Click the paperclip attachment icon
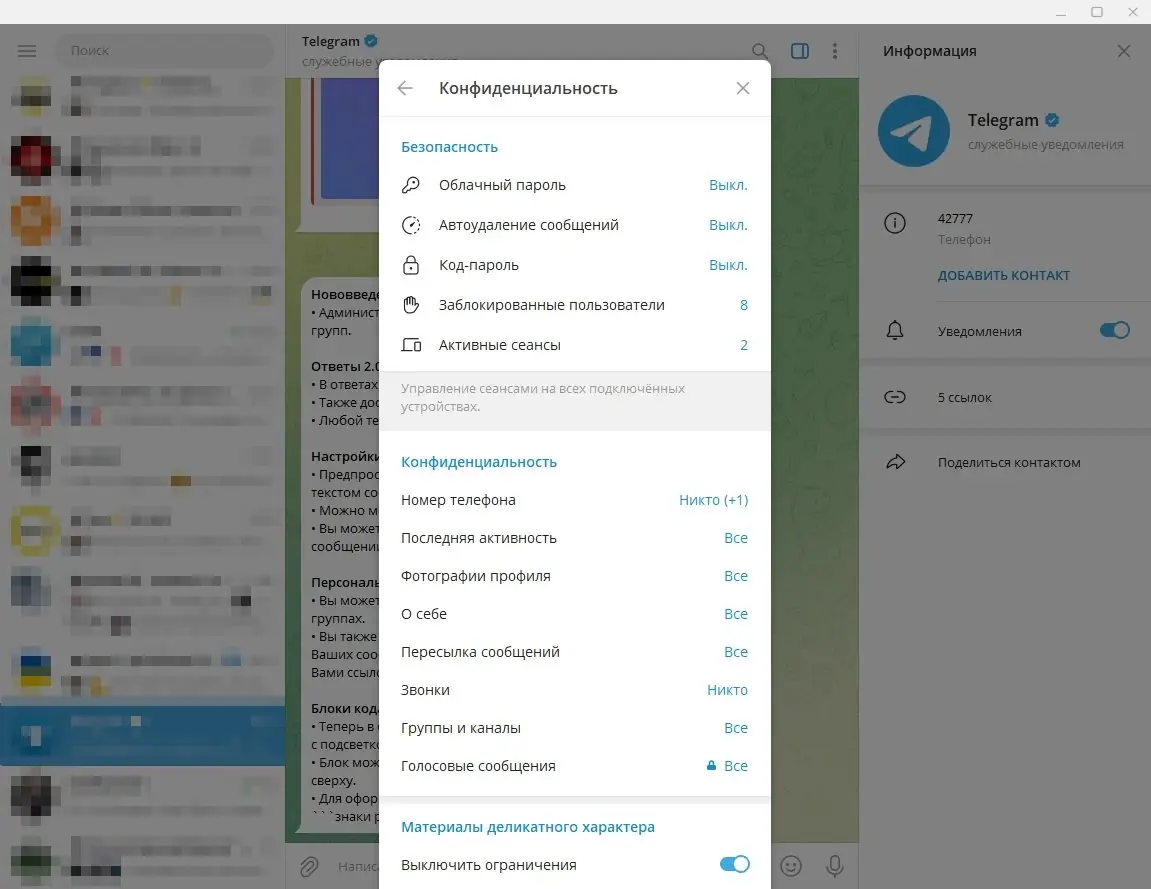This screenshot has width=1151, height=889. 310,865
